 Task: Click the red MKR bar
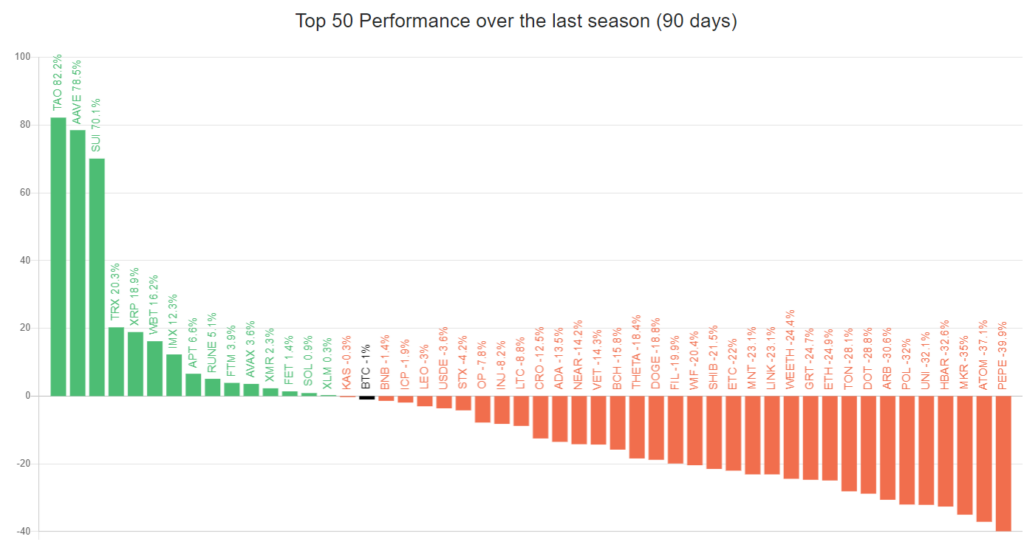965,455
